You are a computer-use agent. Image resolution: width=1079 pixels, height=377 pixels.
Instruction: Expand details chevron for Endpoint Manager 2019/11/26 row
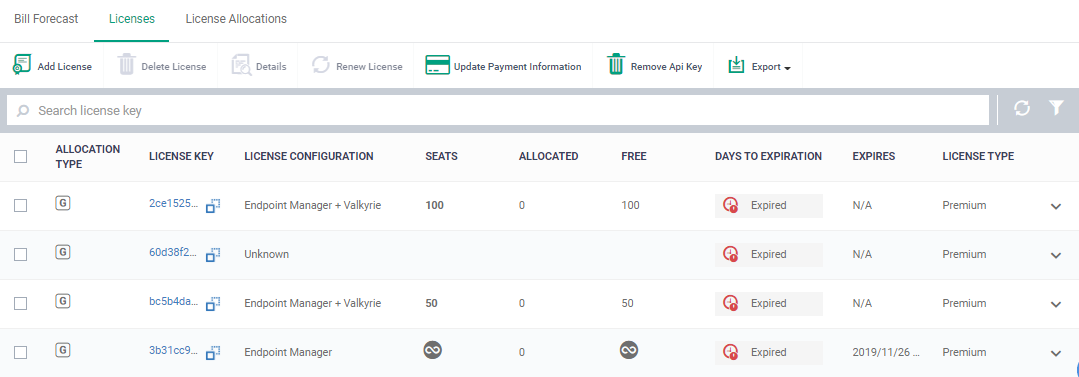click(1056, 353)
